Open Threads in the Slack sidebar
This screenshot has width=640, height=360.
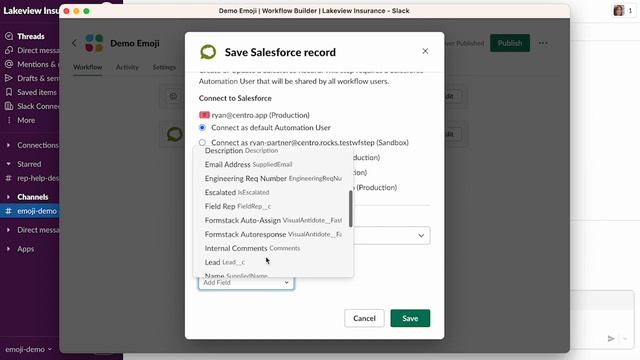point(30,36)
